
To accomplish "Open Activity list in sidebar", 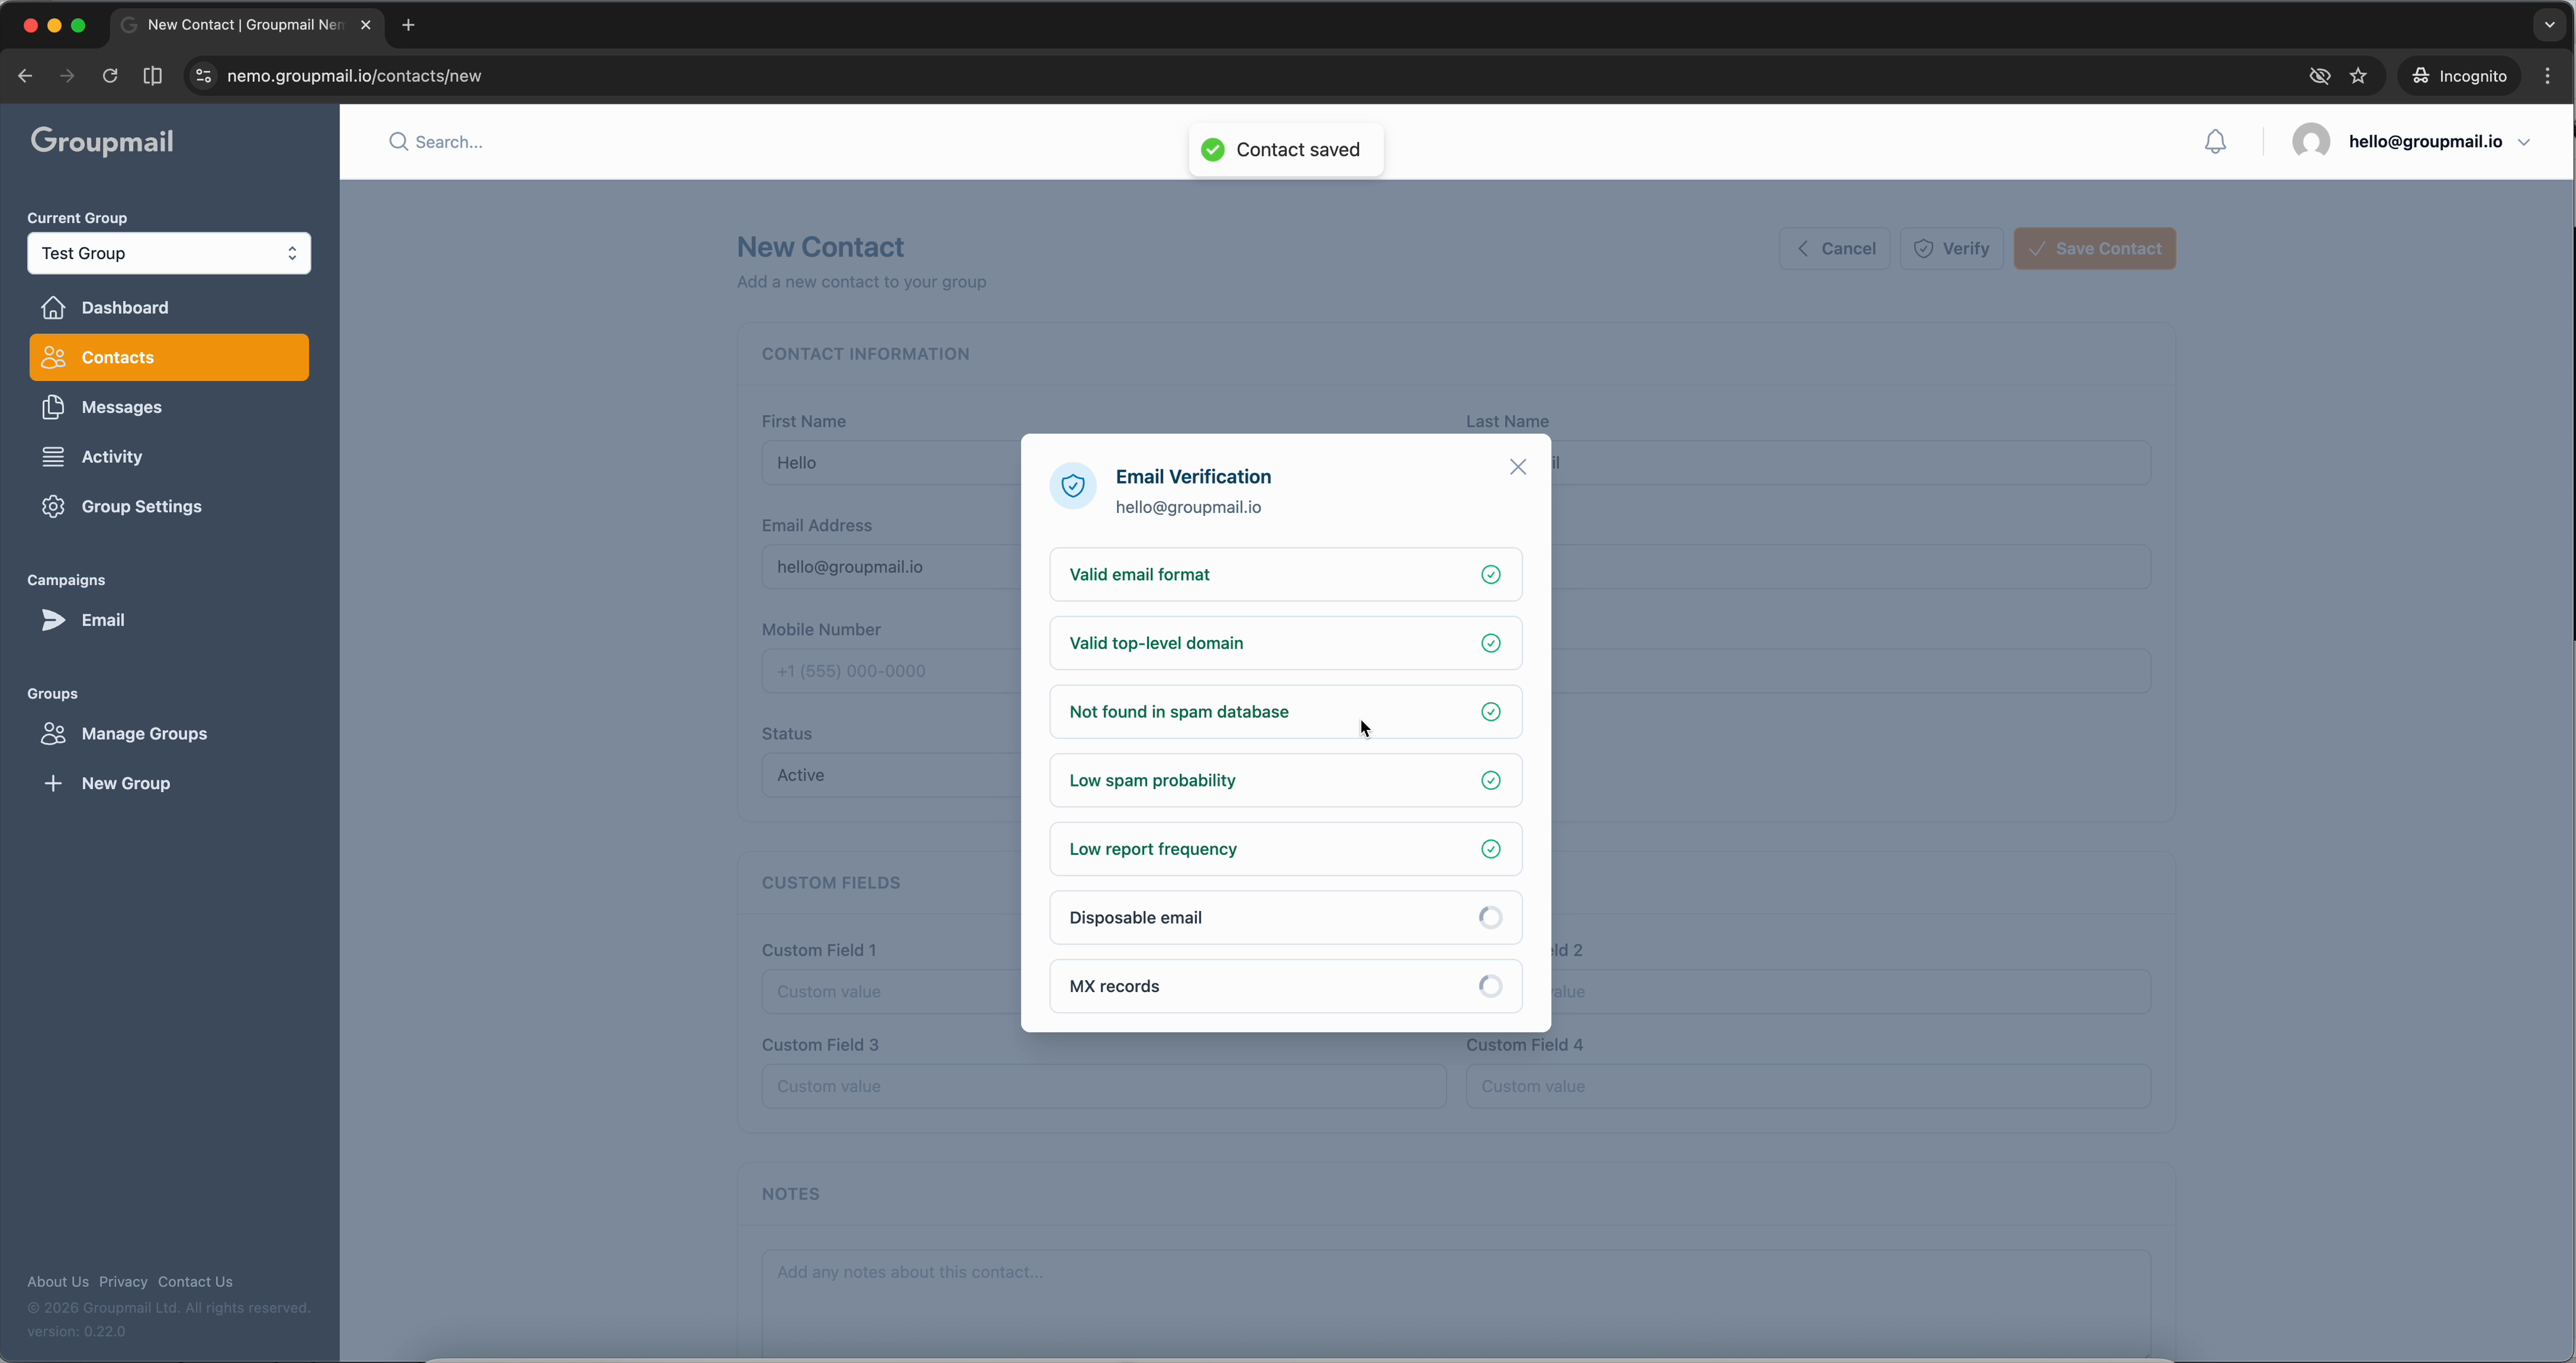I will [x=111, y=456].
